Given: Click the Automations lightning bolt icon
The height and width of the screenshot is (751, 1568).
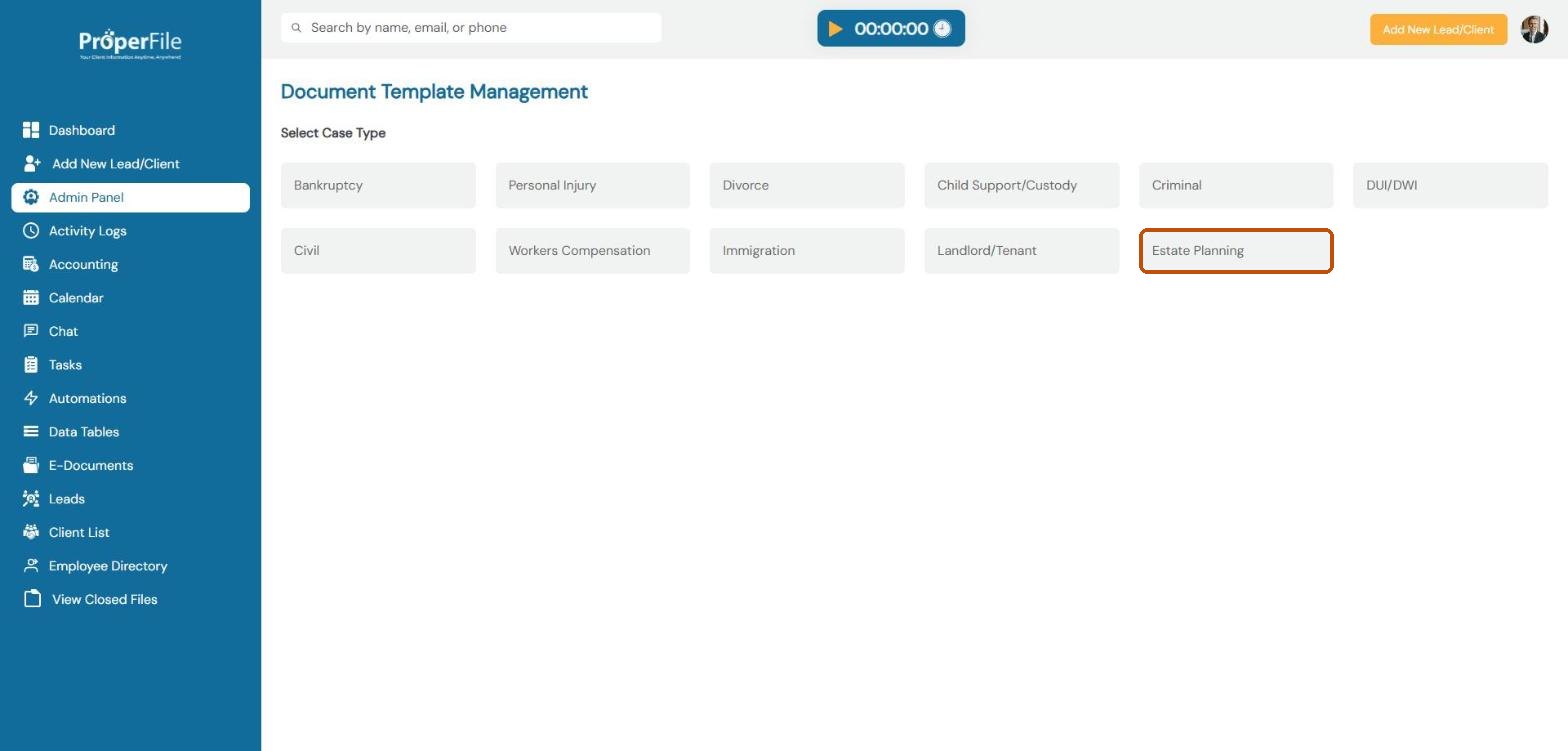Looking at the screenshot, I should pyautogui.click(x=31, y=398).
